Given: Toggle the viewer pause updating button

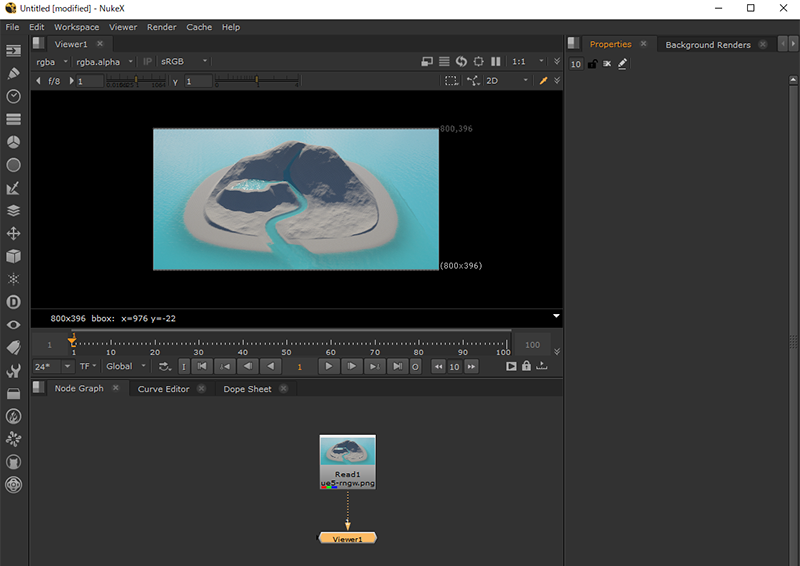Looking at the screenshot, I should pos(496,61).
